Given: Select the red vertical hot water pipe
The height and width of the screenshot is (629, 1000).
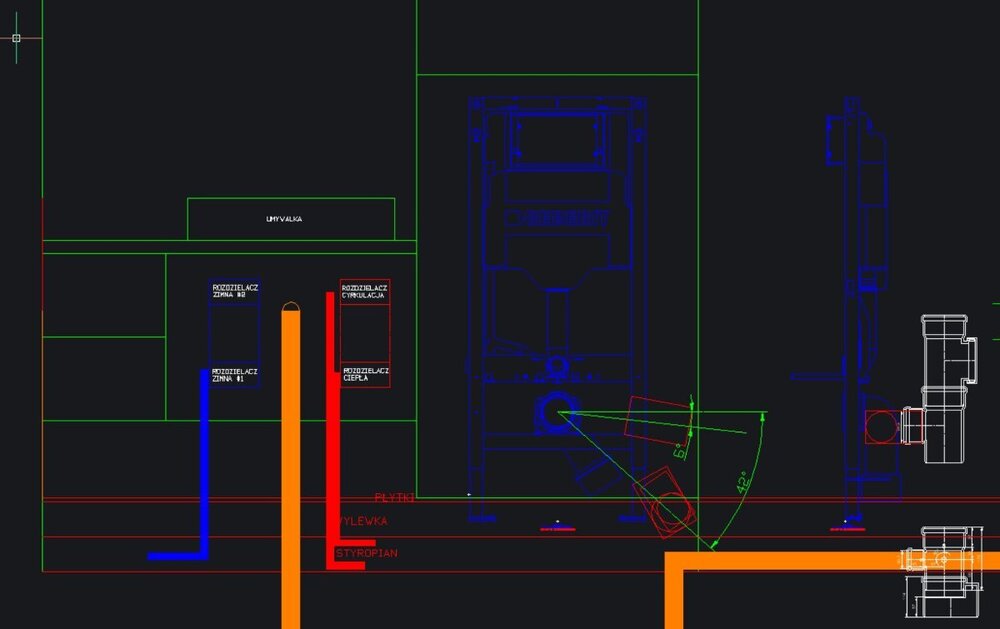Looking at the screenshot, I should click(330, 420).
